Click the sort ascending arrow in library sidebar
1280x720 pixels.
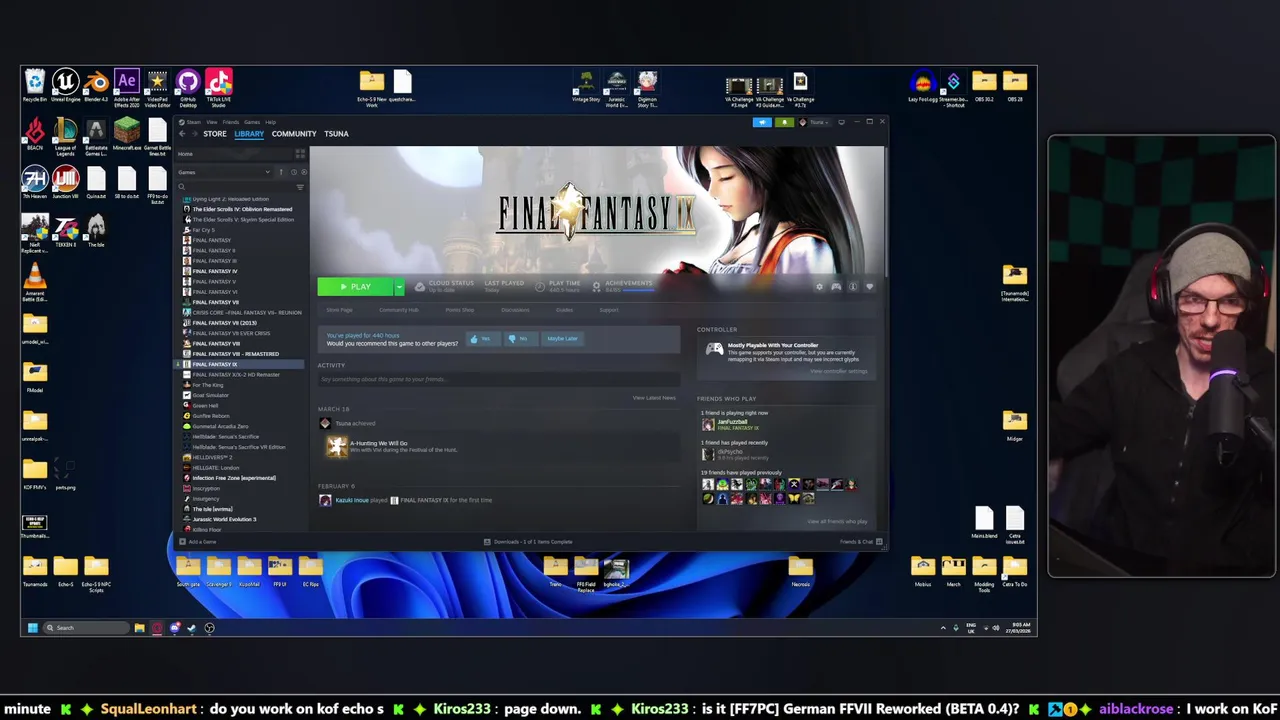281,172
